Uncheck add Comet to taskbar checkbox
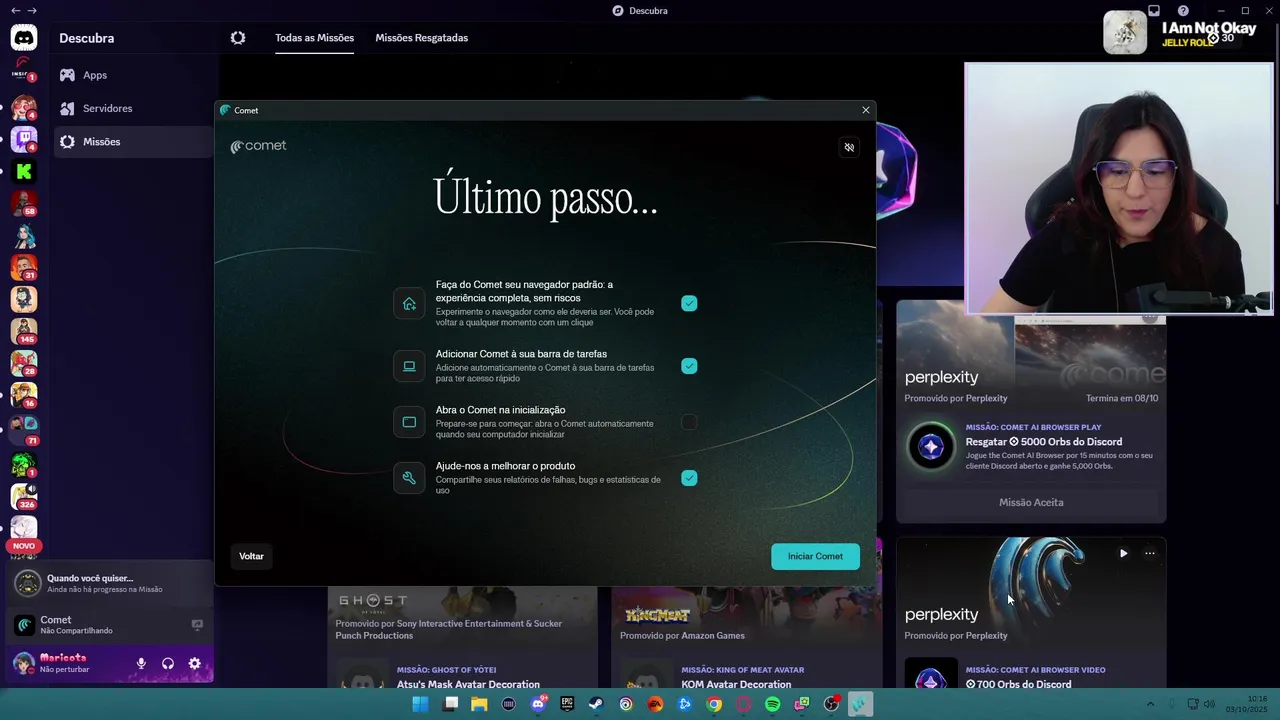The width and height of the screenshot is (1280, 720). click(689, 366)
